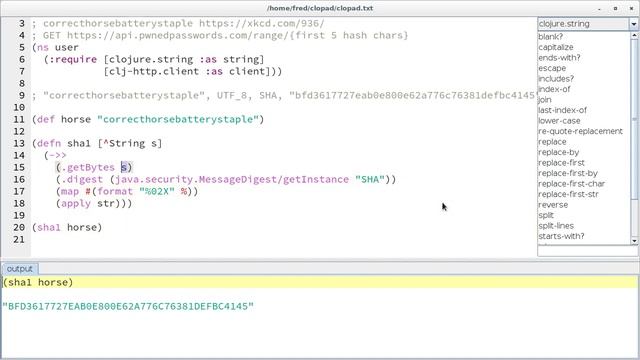Click the 'def horse' definition line
This screenshot has width=640, height=360.
click(x=148, y=120)
